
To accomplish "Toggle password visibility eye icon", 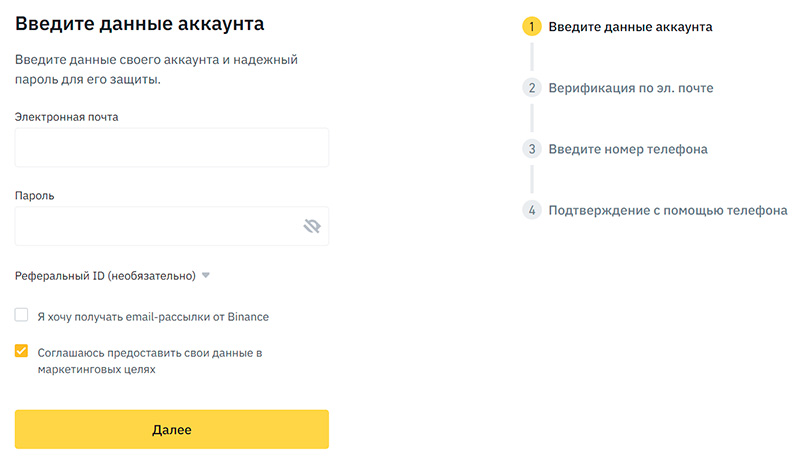I will click(311, 227).
